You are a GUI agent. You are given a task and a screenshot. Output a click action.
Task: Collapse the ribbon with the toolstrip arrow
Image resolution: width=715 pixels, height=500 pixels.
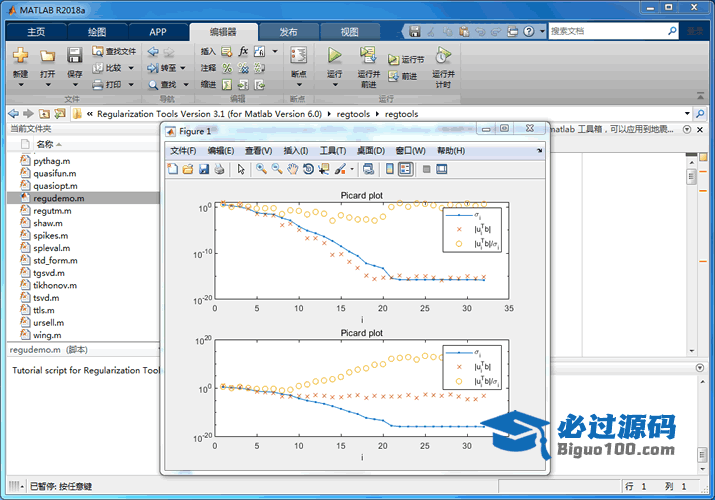[700, 95]
